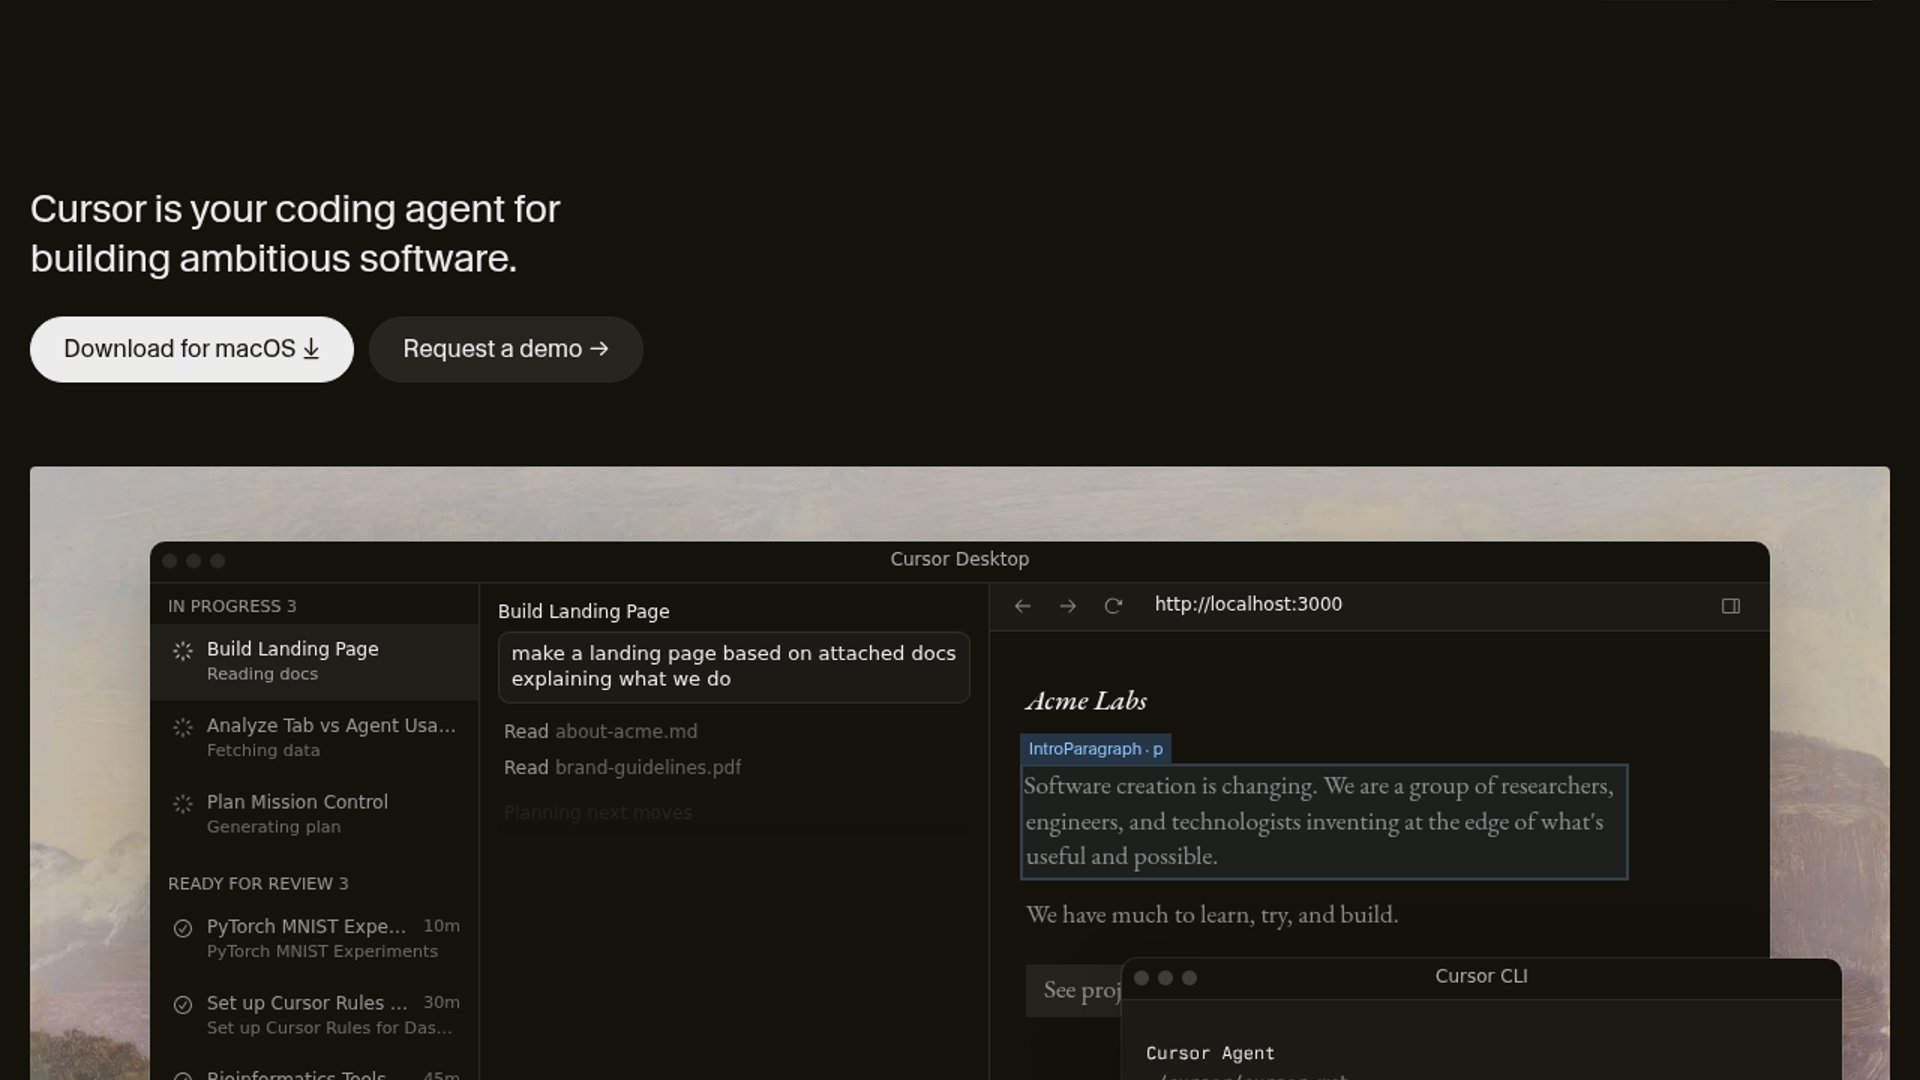The image size is (1920, 1080).
Task: Click the first window dot of Cursor Desktop
Action: (169, 561)
